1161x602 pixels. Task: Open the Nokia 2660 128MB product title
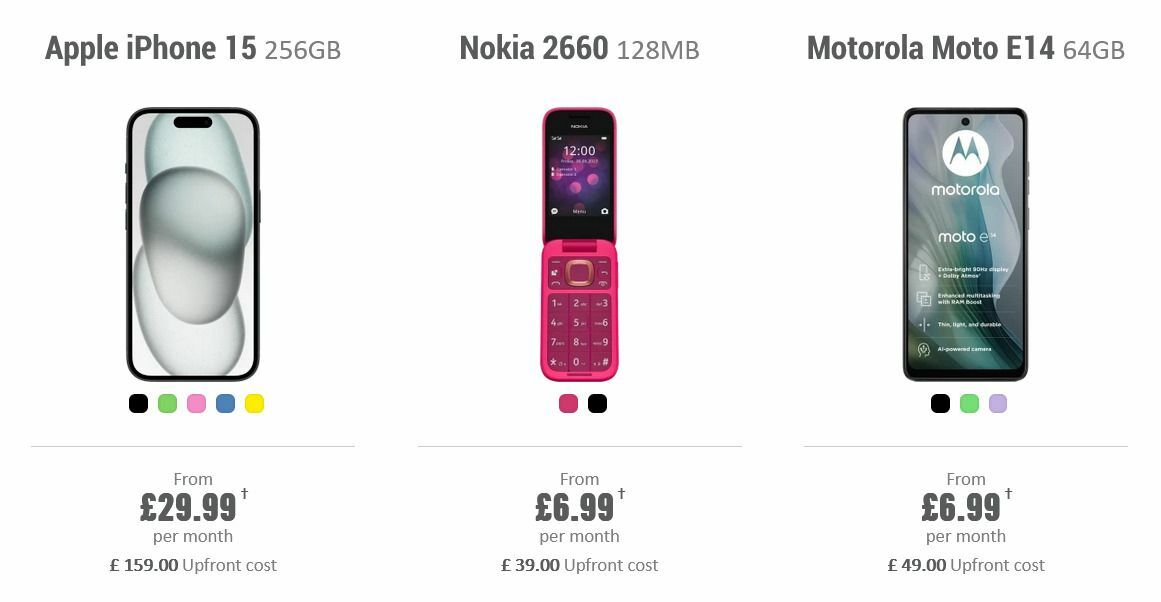click(x=580, y=47)
